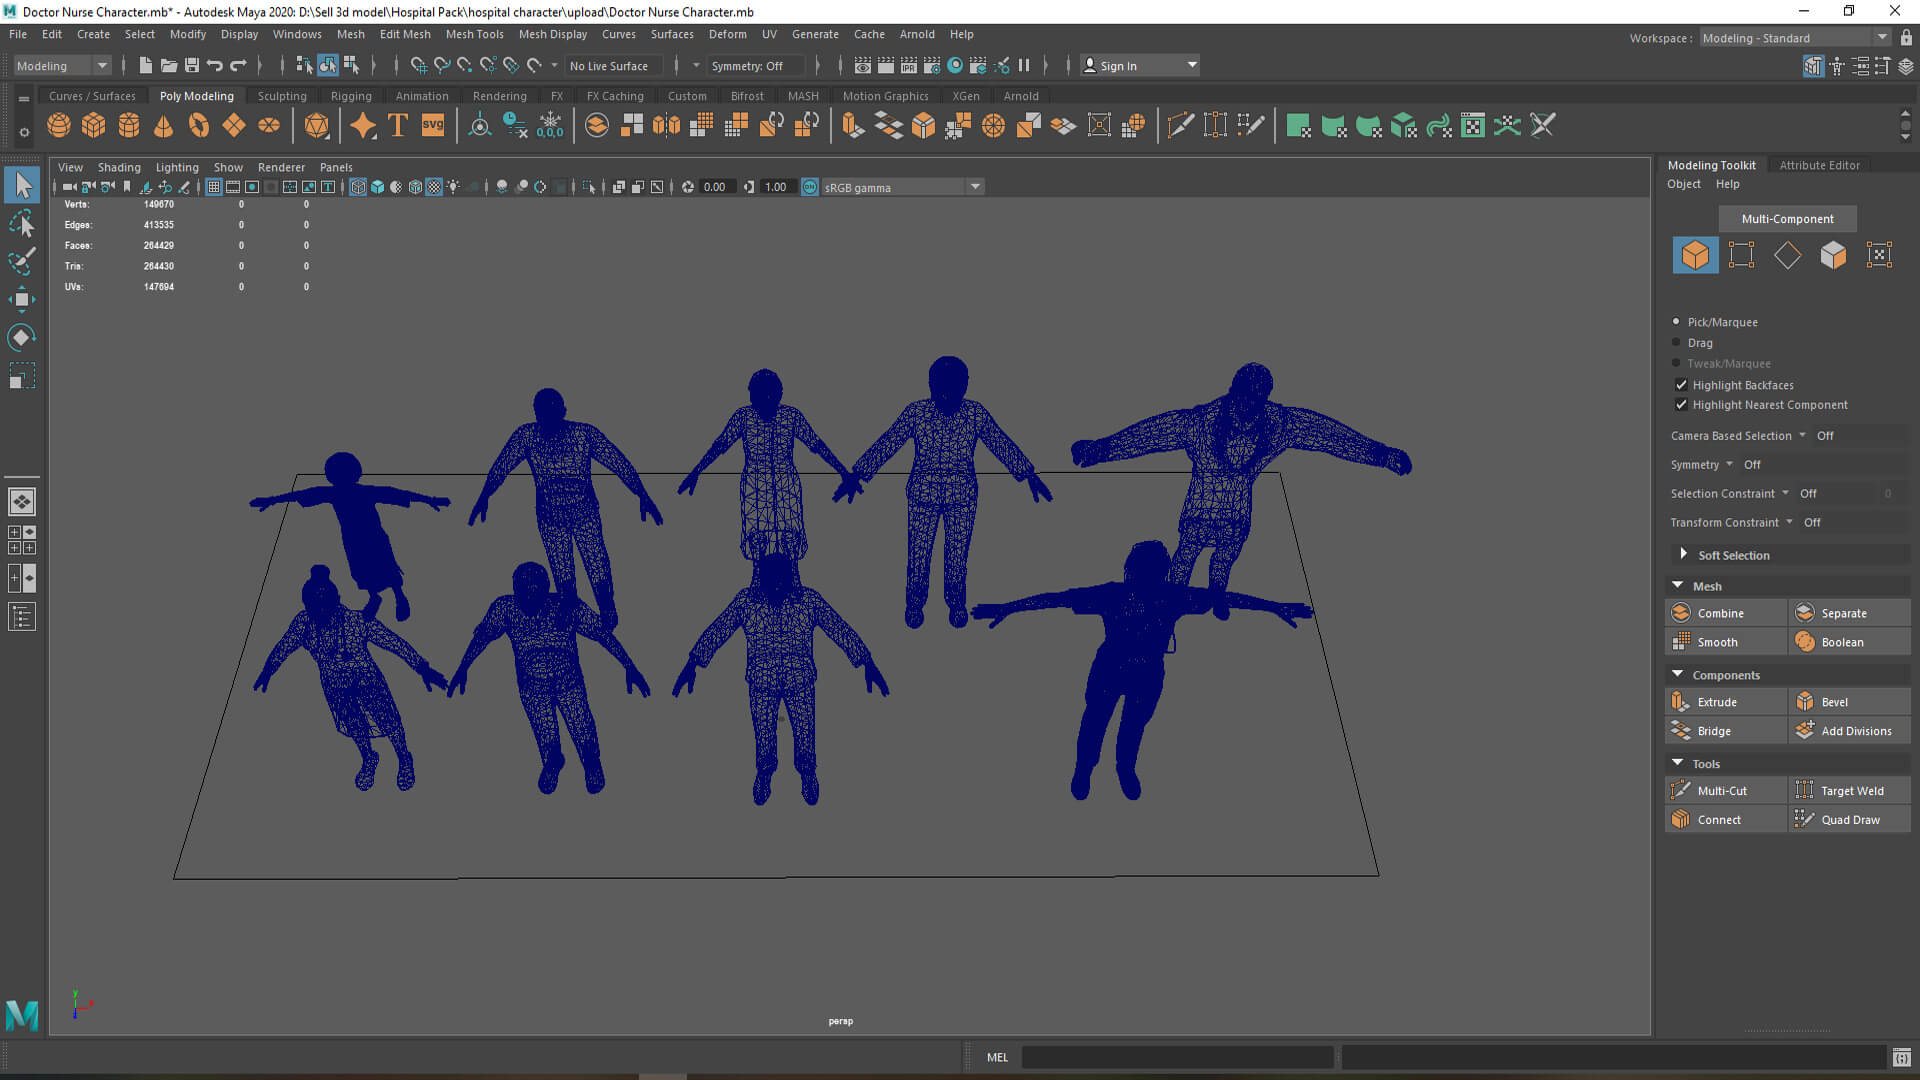Choose Vertex selection mode icon
Image resolution: width=1920 pixels, height=1080 pixels.
(x=1741, y=255)
